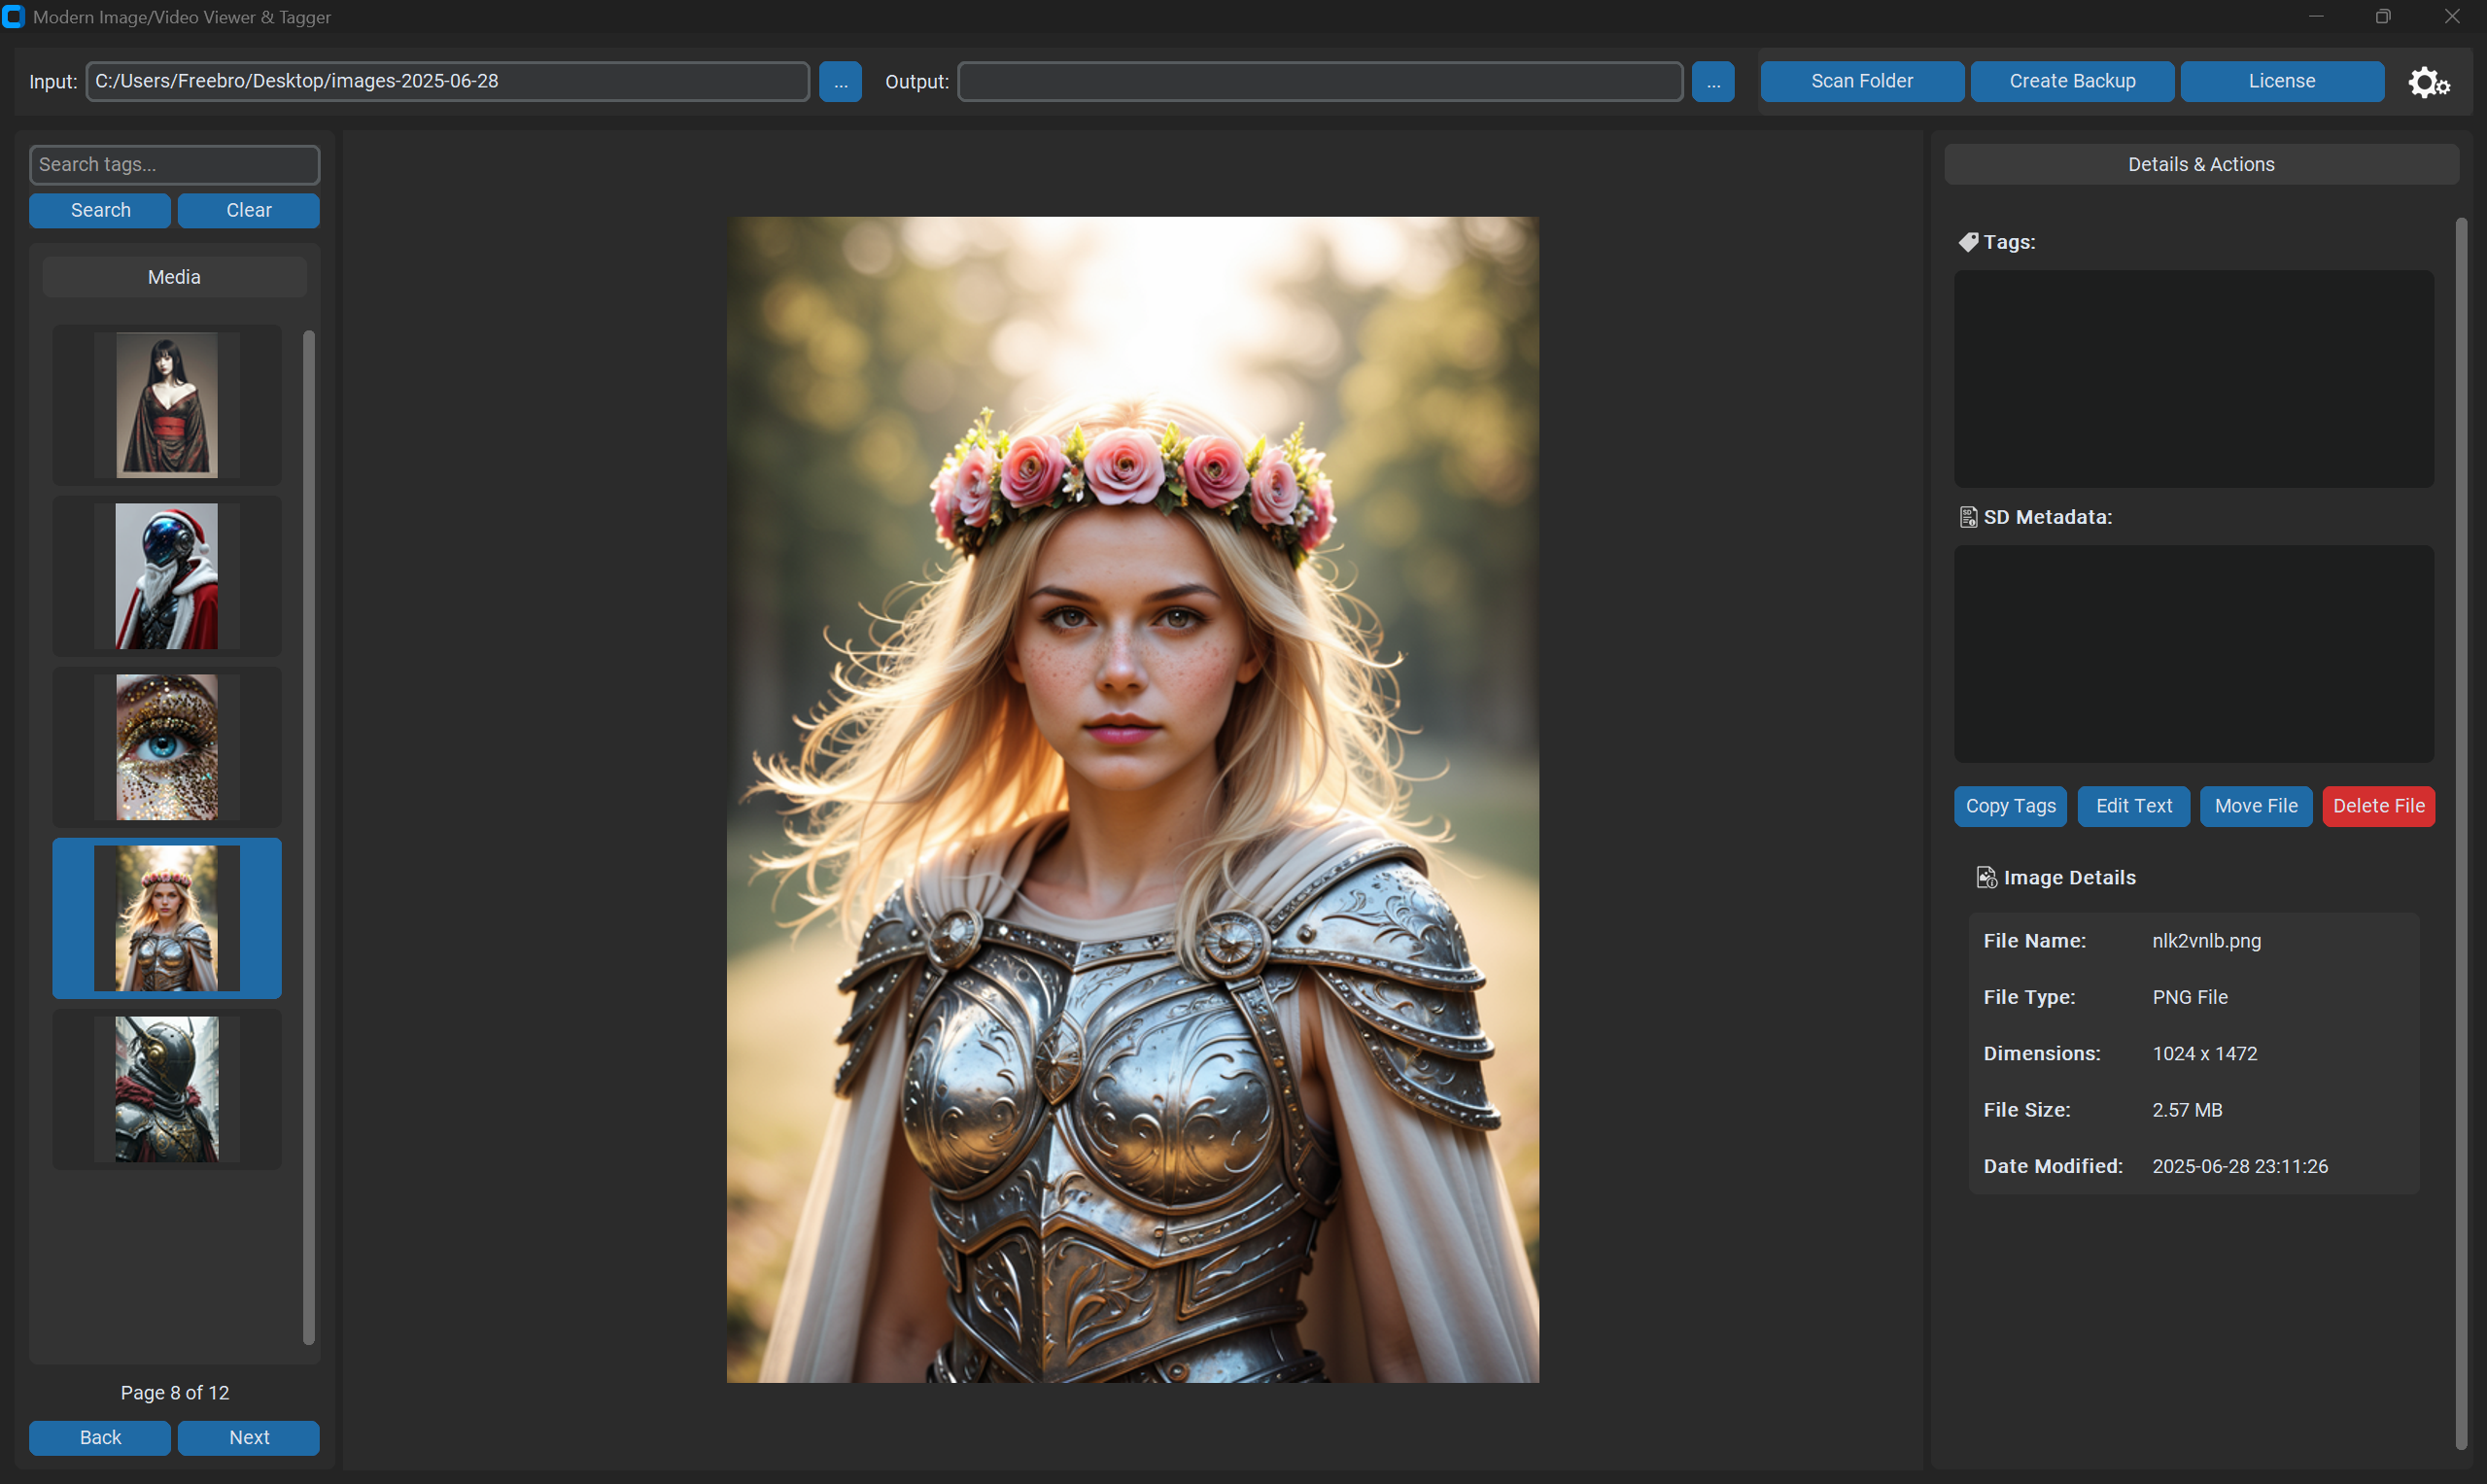2487x1484 pixels.
Task: Select the Santa astronaut thumbnail
Action: 167,576
